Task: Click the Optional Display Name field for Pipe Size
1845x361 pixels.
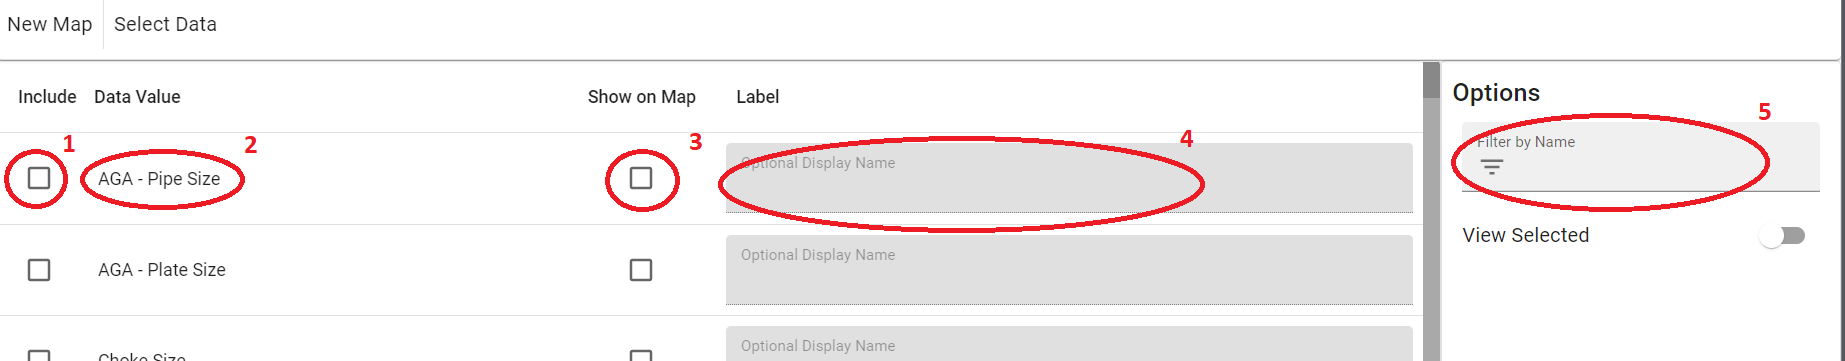Action: pos(1069,178)
